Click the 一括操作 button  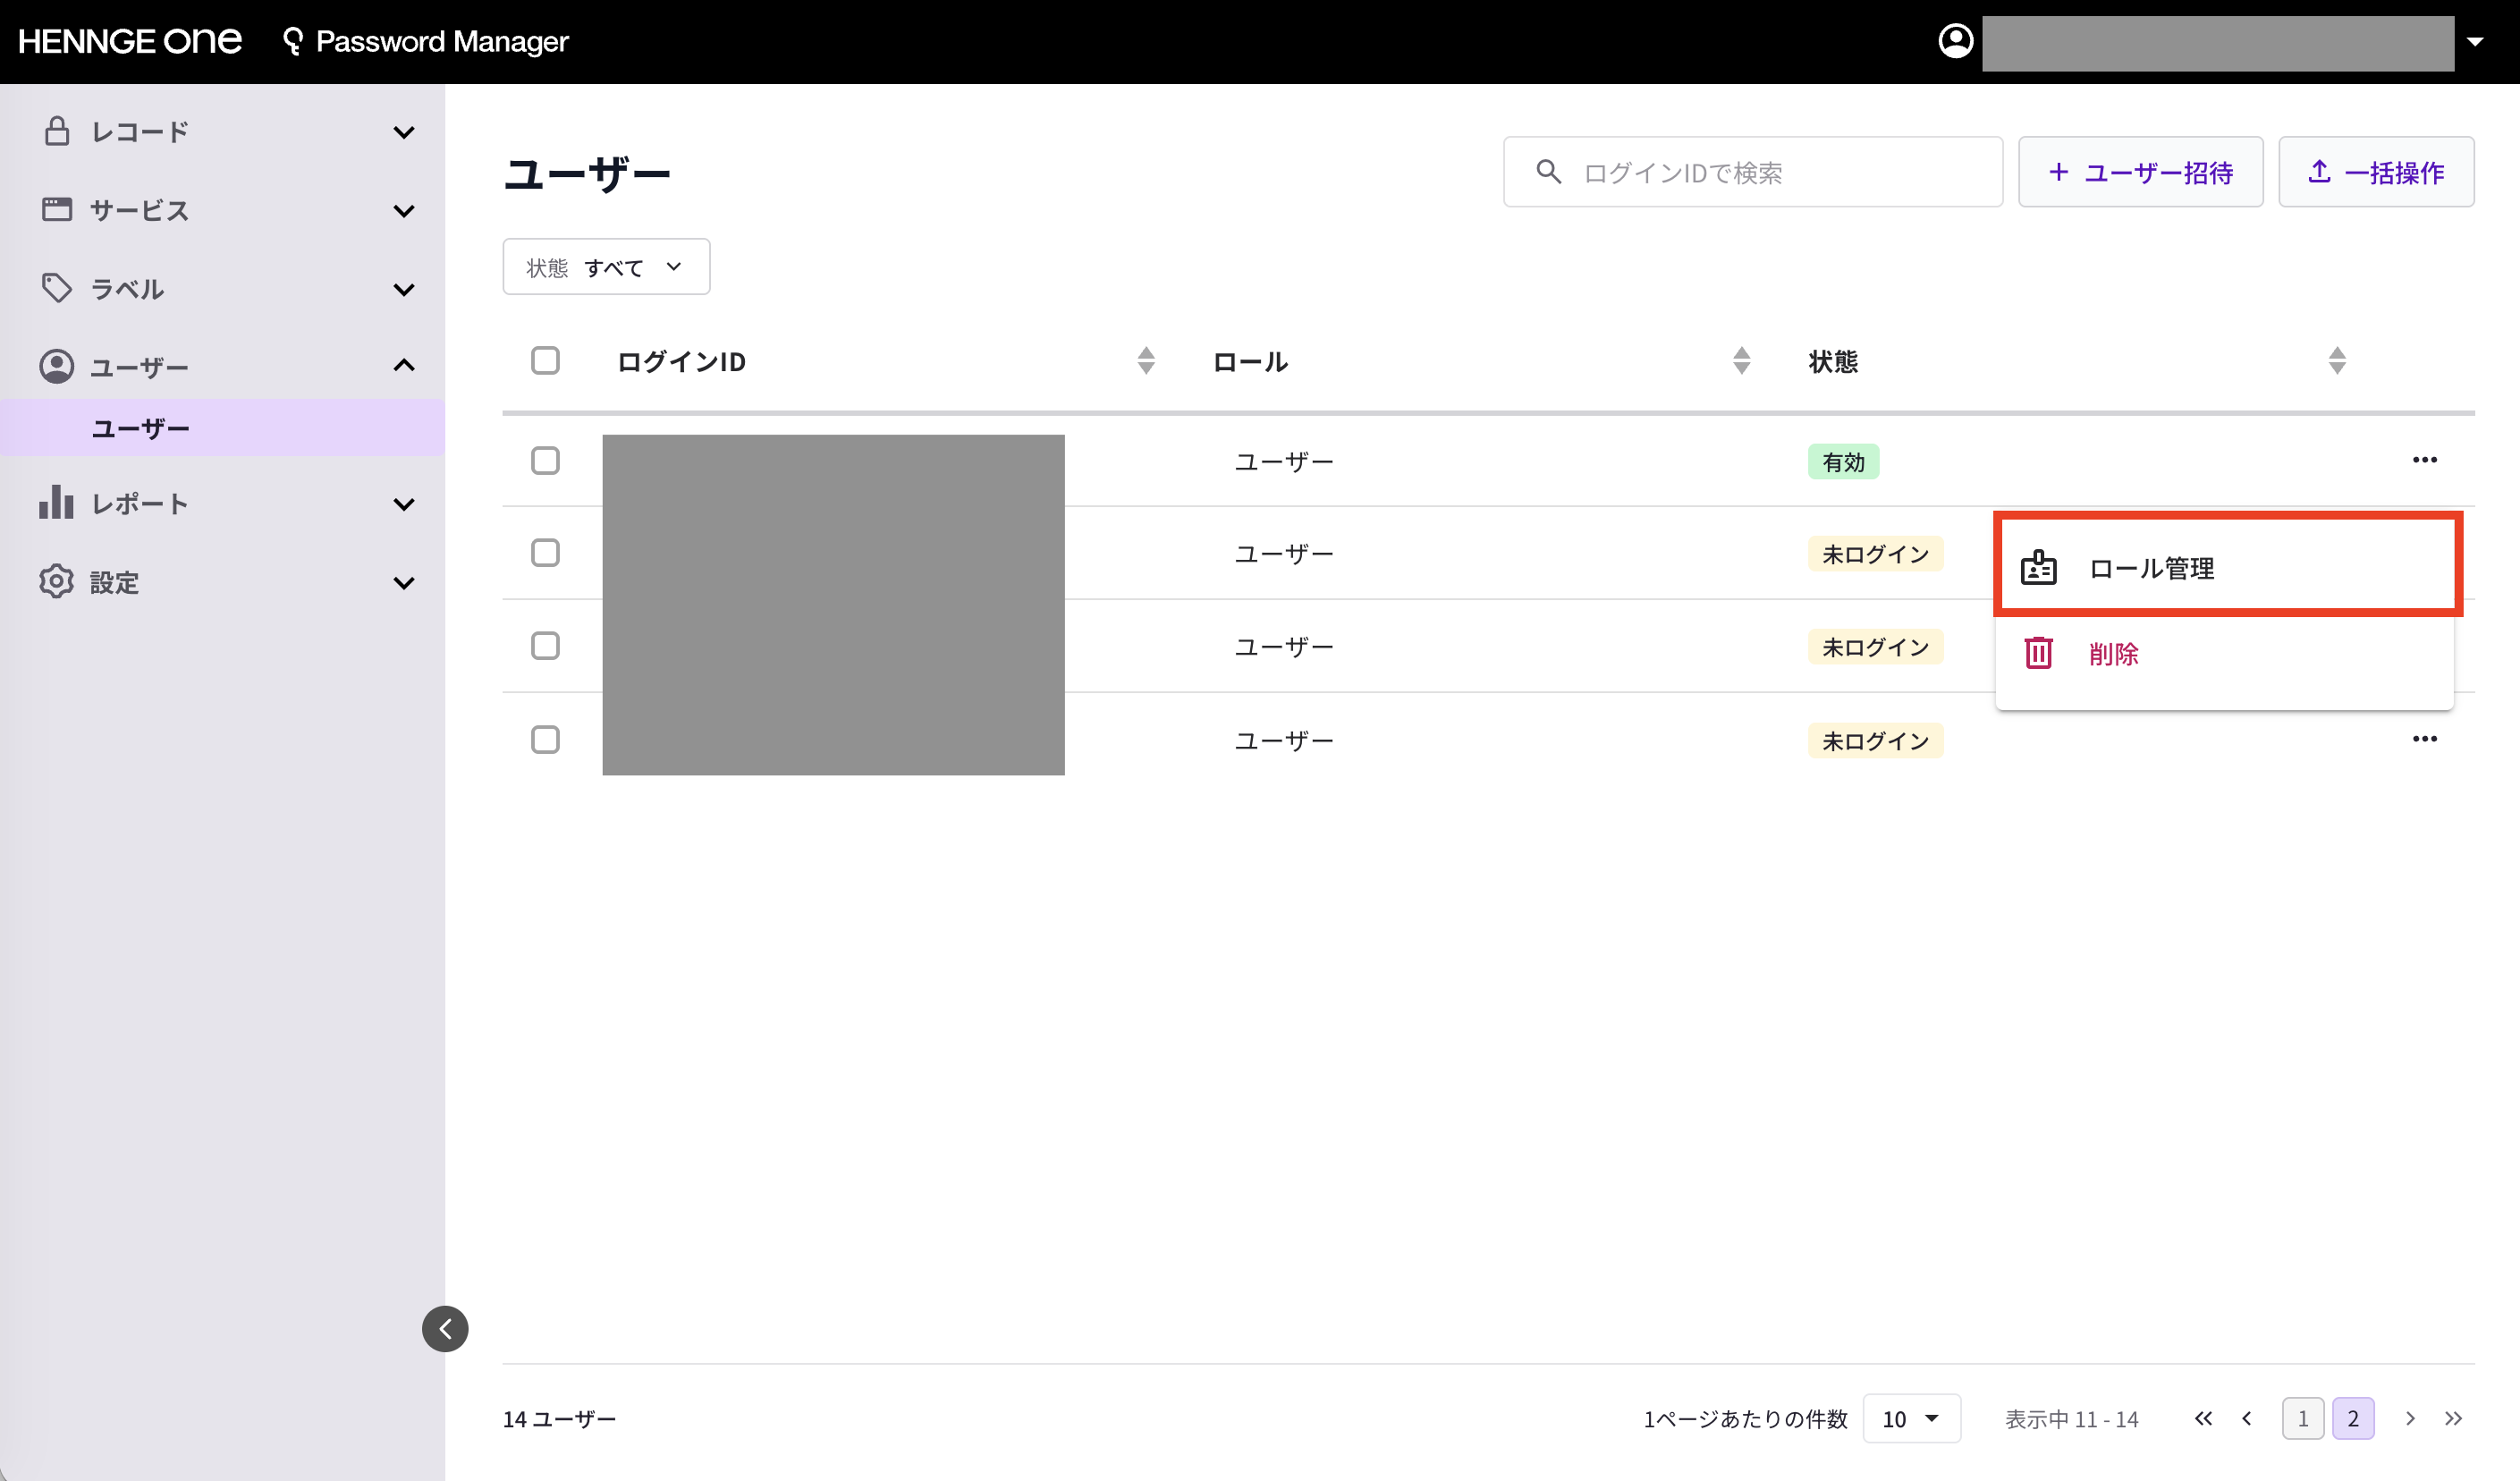point(2376,172)
